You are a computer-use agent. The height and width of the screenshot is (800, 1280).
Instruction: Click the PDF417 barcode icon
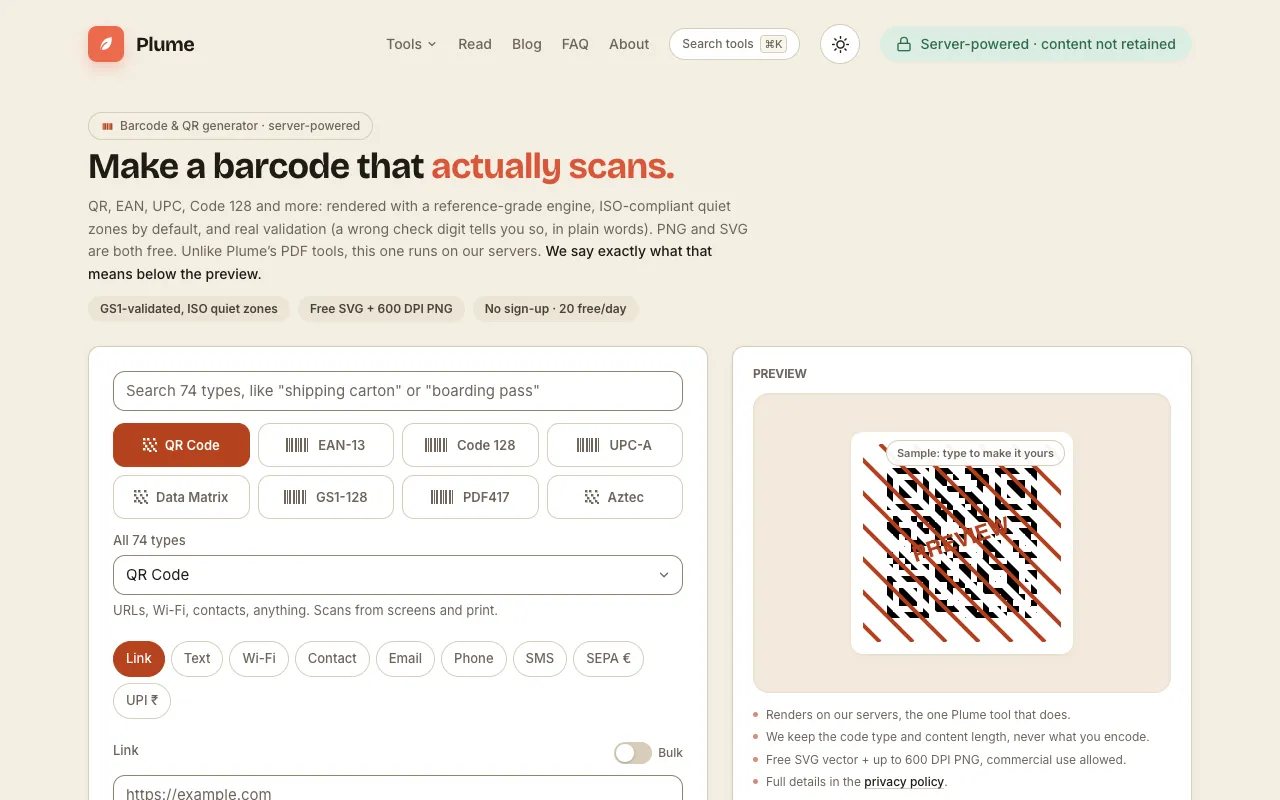[442, 497]
